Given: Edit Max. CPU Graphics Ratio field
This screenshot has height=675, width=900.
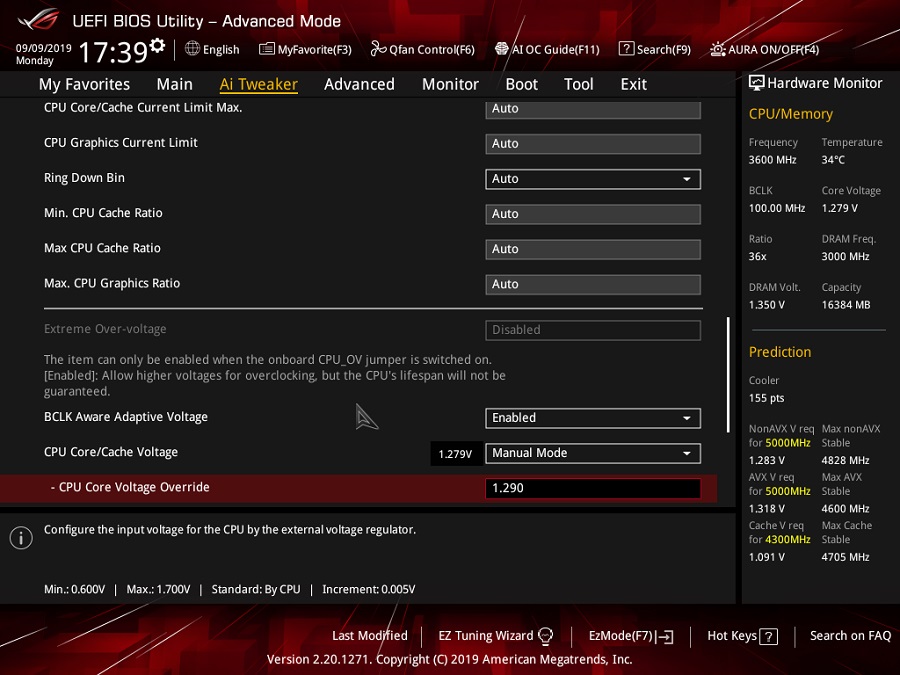Looking at the screenshot, I should pos(593,284).
